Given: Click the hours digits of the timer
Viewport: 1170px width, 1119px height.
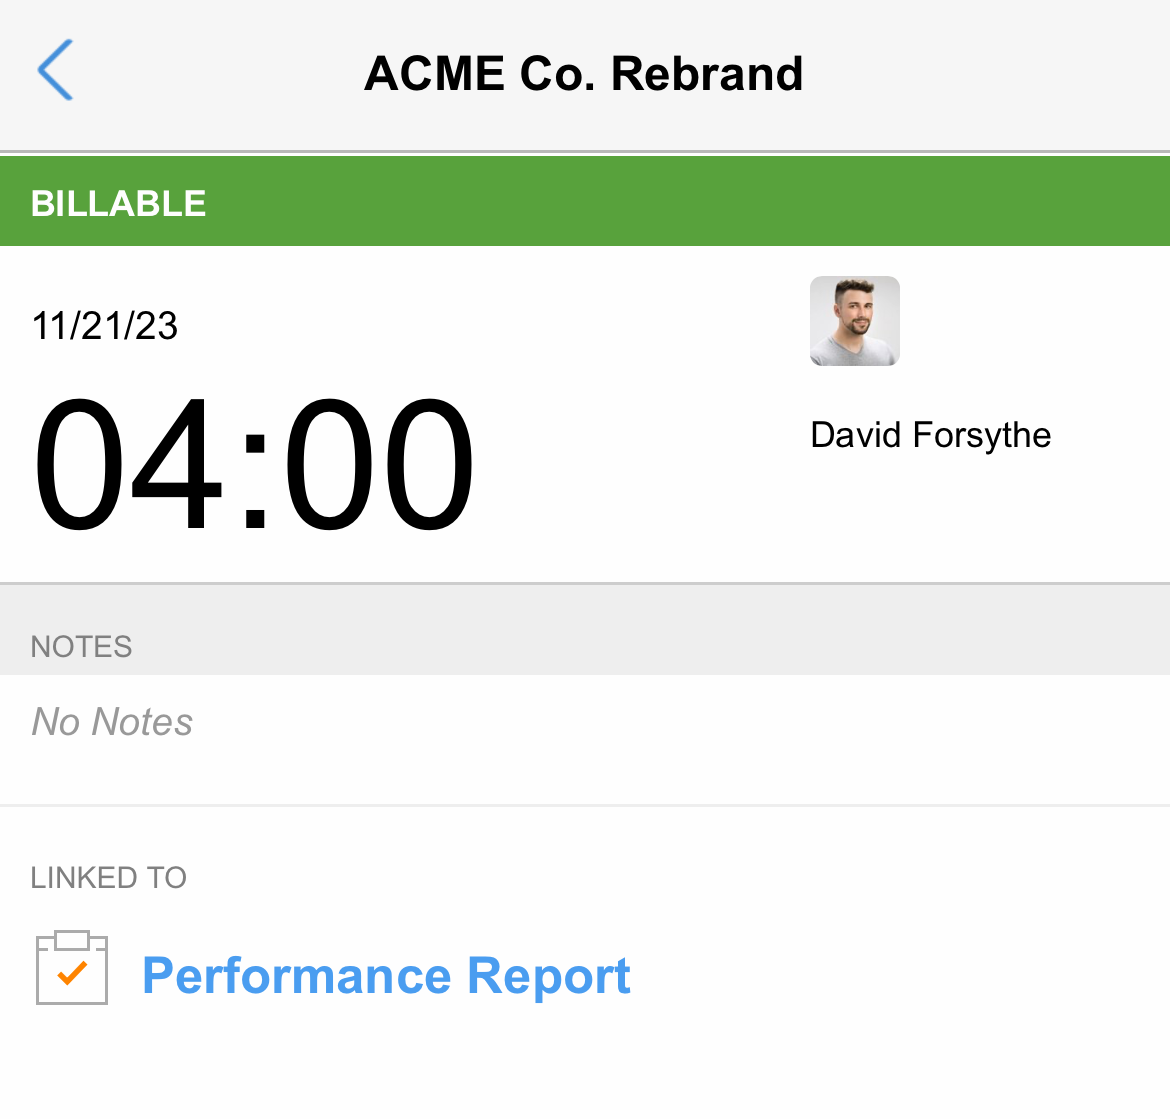Looking at the screenshot, I should tap(128, 463).
